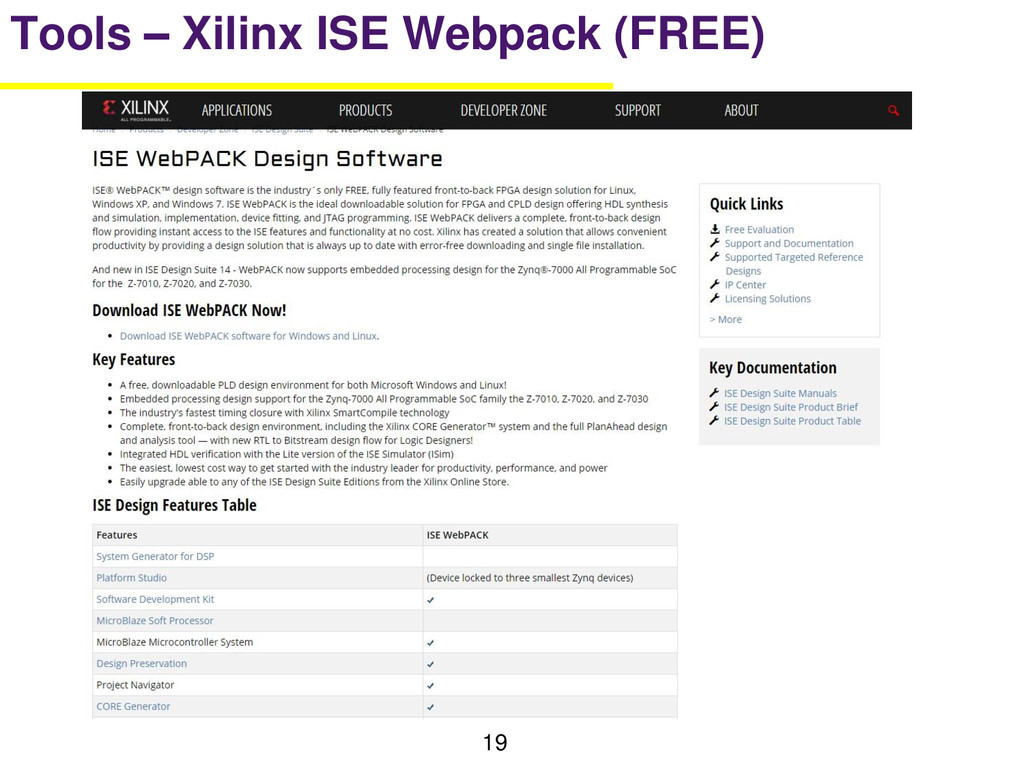Click bullet about ISE Simulator (ISim)
The height and width of the screenshot is (768, 1024).
click(287, 454)
